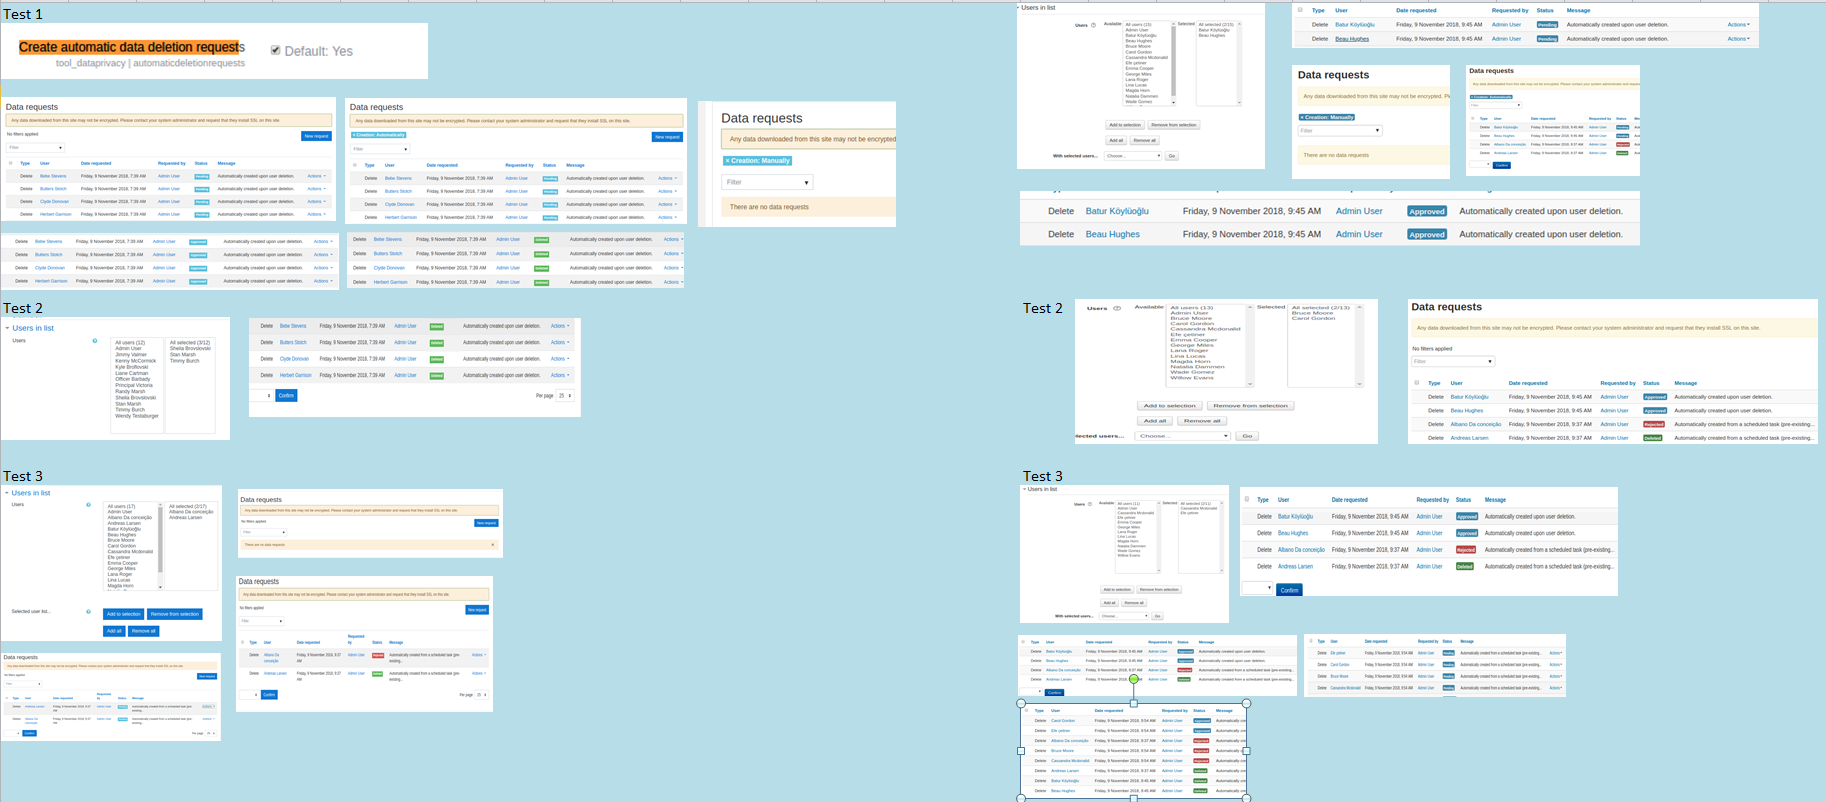Select "Wendy Testaburger" in the available users list
Screen dimensions: 1826x802
137,416
